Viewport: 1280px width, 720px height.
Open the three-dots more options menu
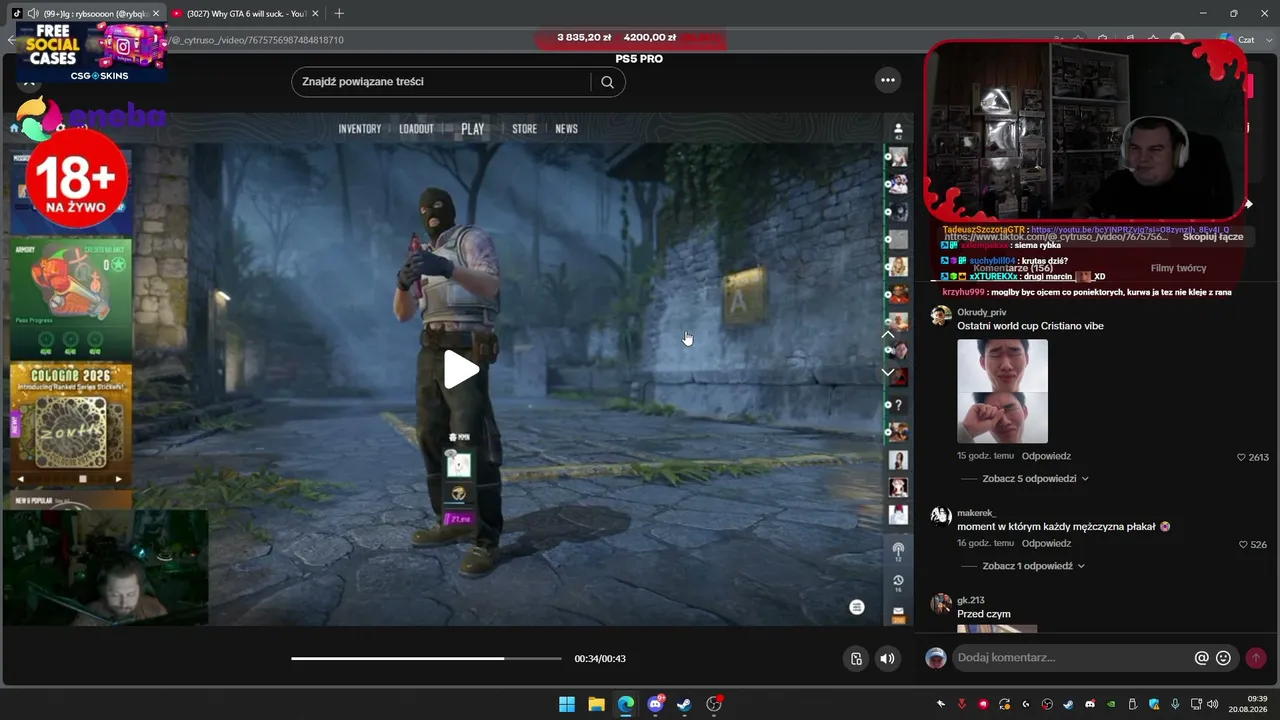click(887, 80)
